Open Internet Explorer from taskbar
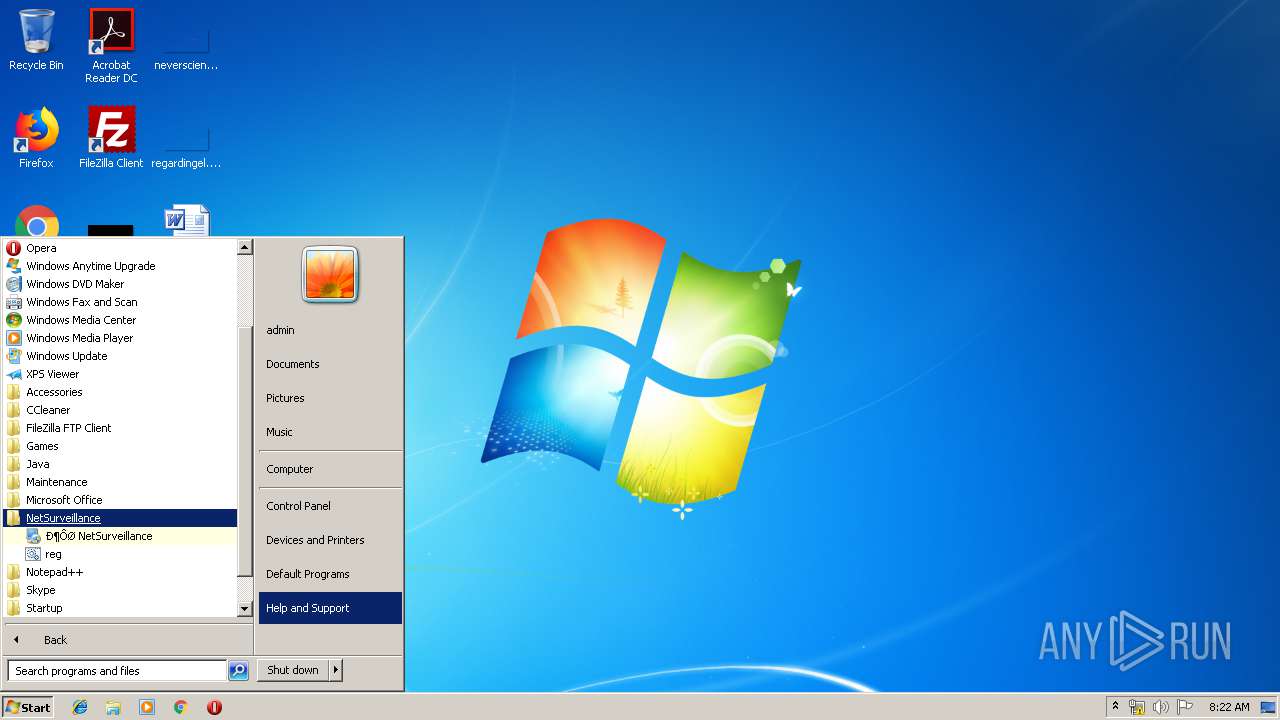The image size is (1280, 720). point(80,707)
